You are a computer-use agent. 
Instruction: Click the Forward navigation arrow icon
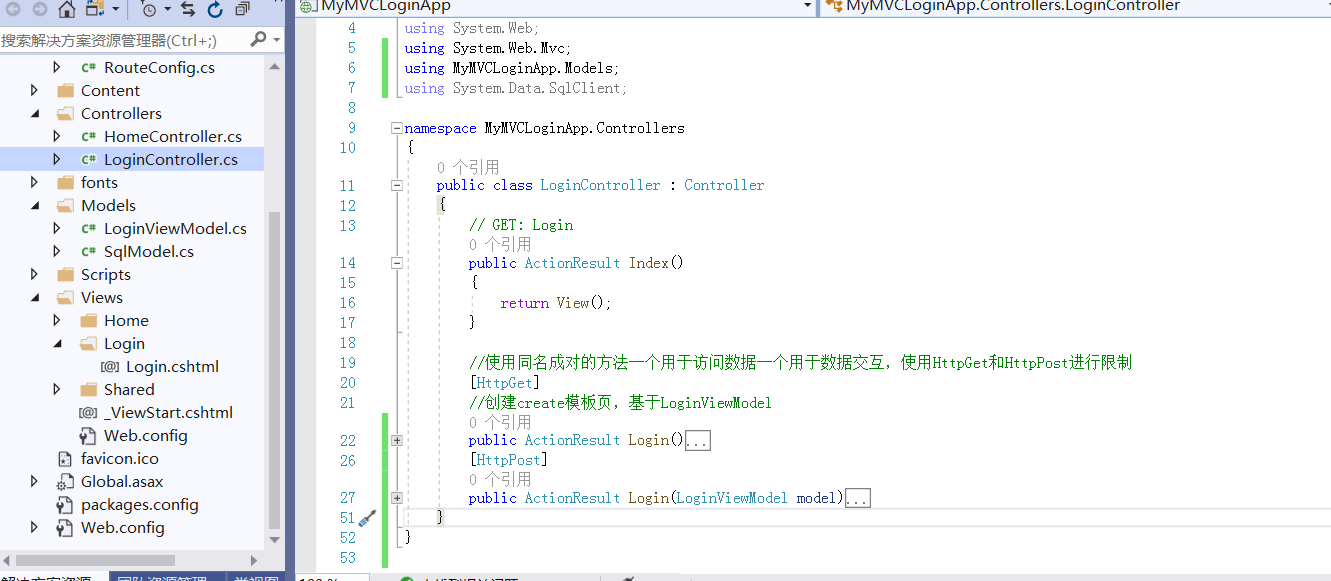pyautogui.click(x=40, y=10)
